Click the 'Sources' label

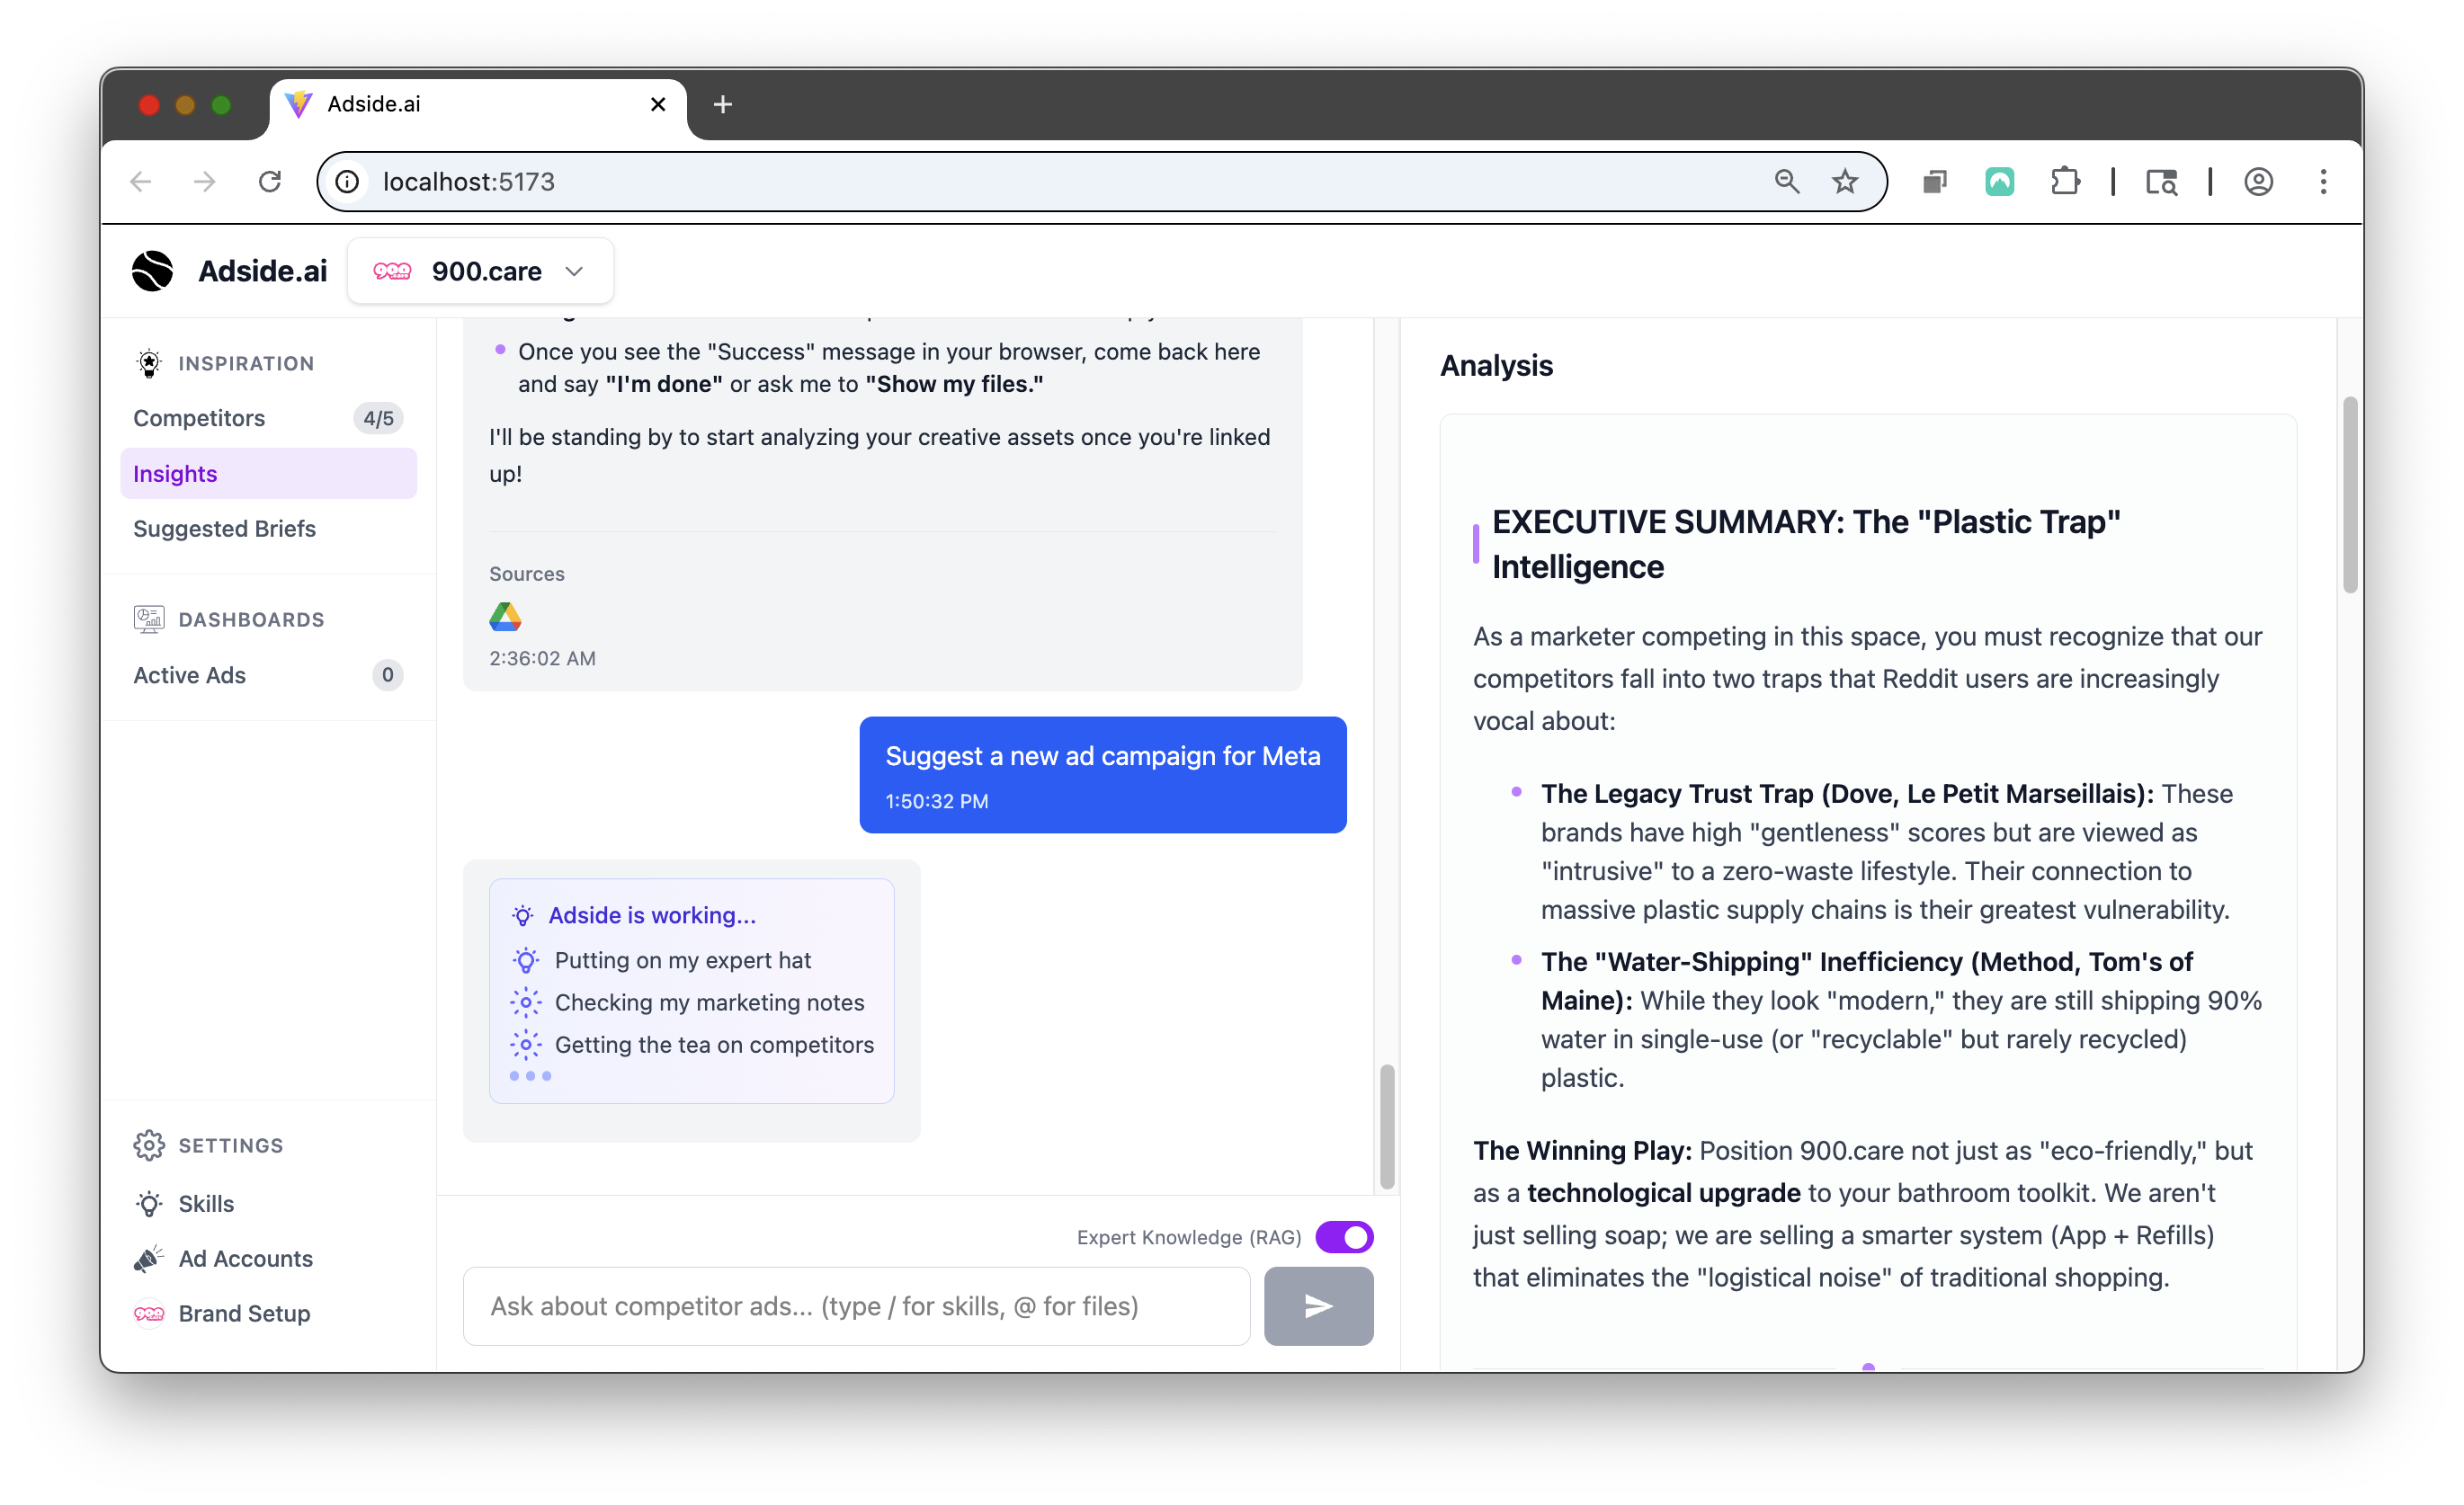pos(527,574)
